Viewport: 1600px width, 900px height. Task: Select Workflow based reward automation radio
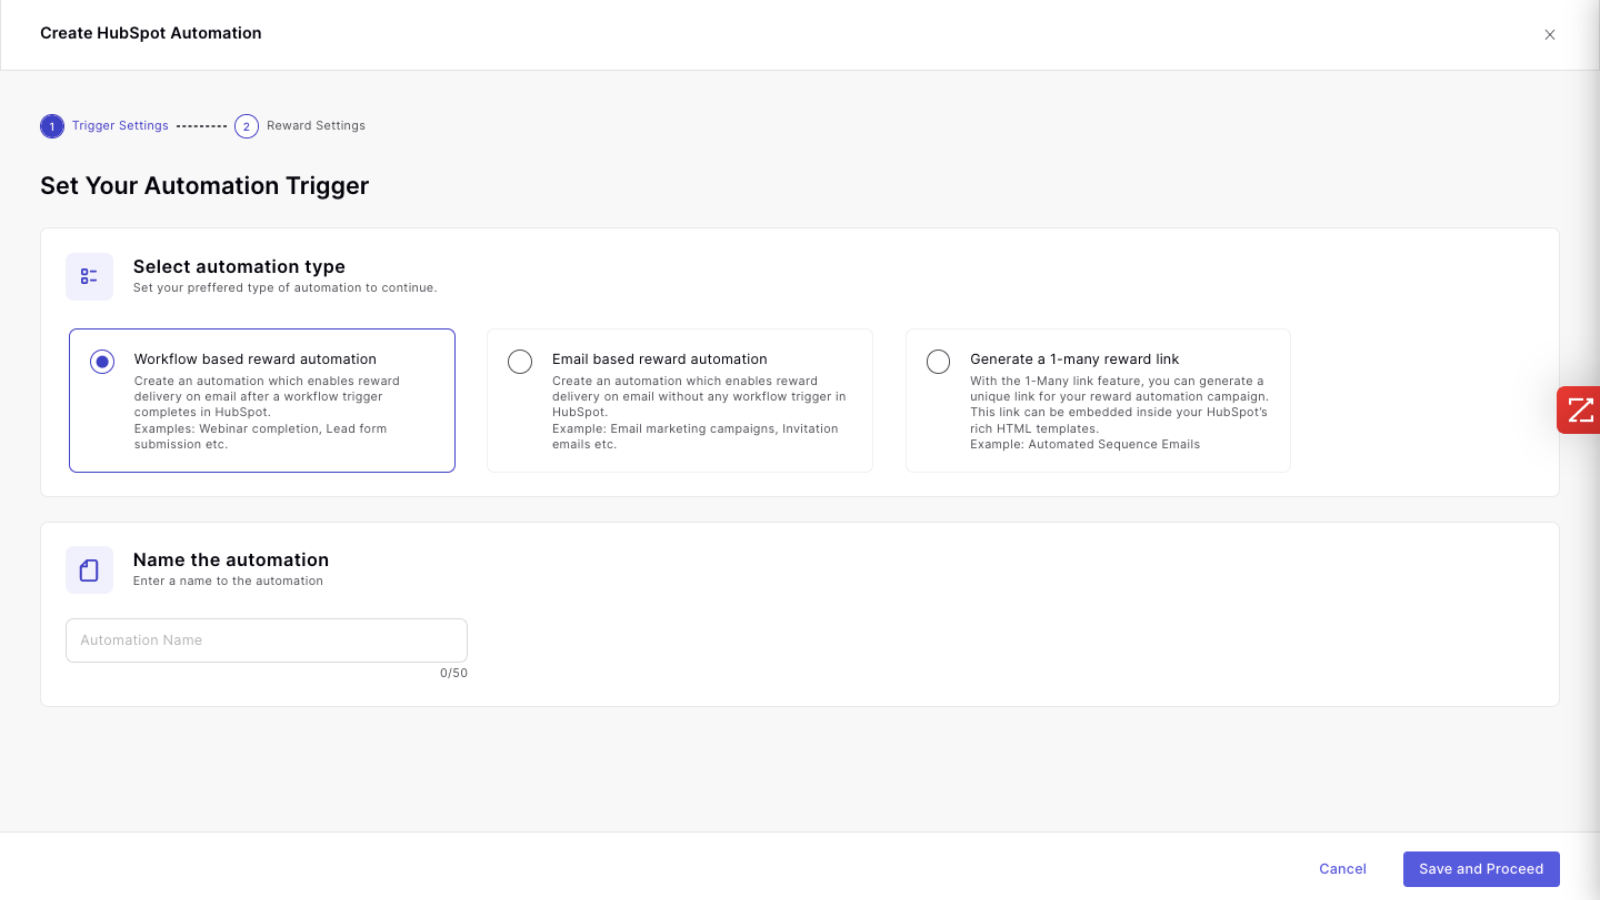pyautogui.click(x=102, y=361)
